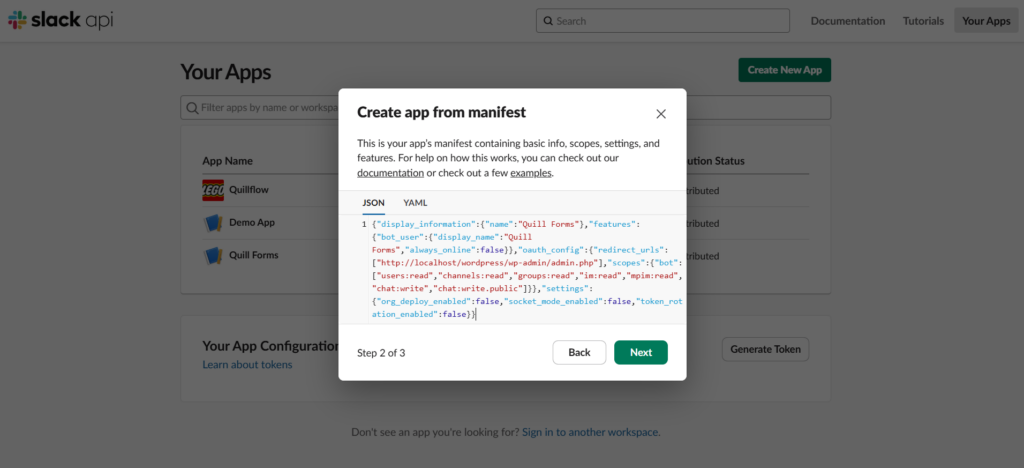The width and height of the screenshot is (1024, 468).
Task: Click the Your App Configuration heading
Action: (270, 346)
